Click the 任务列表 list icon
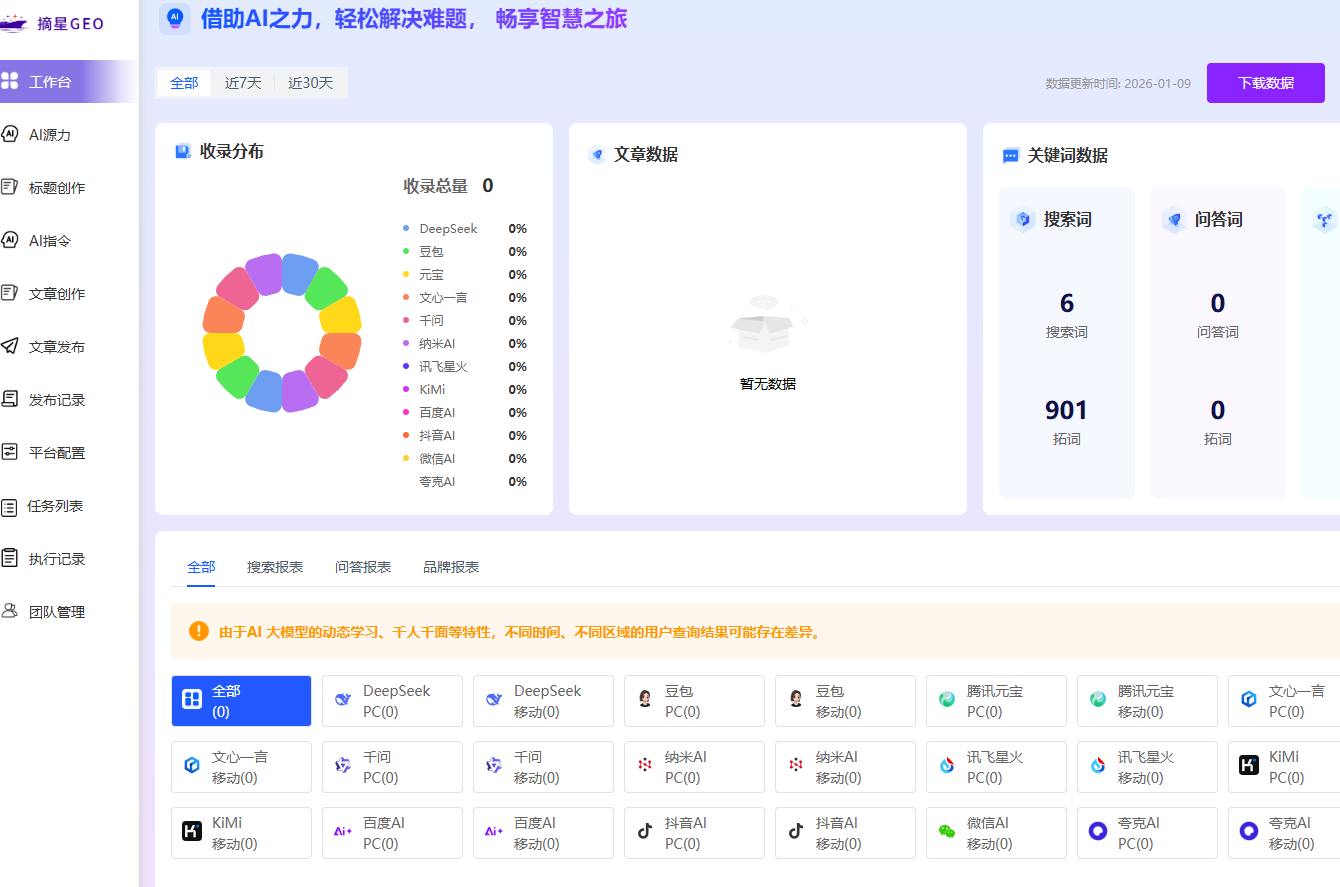 [10, 506]
